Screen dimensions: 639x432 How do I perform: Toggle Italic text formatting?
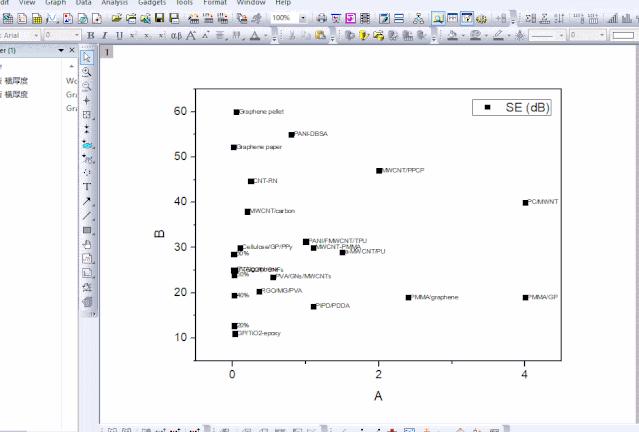[x=105, y=35]
